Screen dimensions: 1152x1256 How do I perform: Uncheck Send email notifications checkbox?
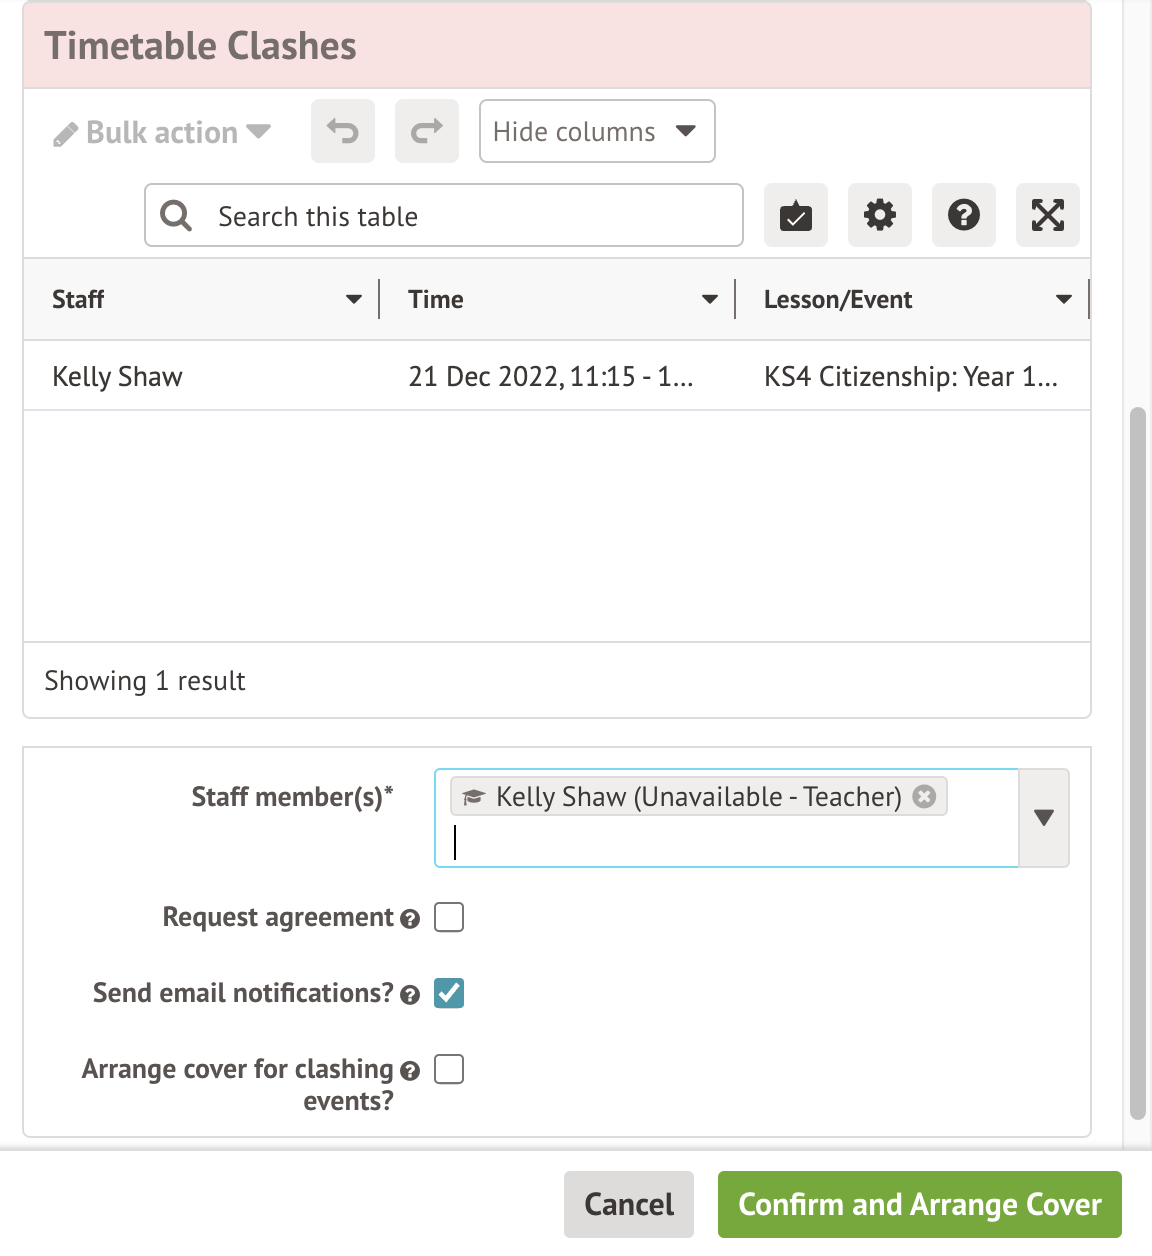[x=449, y=993]
